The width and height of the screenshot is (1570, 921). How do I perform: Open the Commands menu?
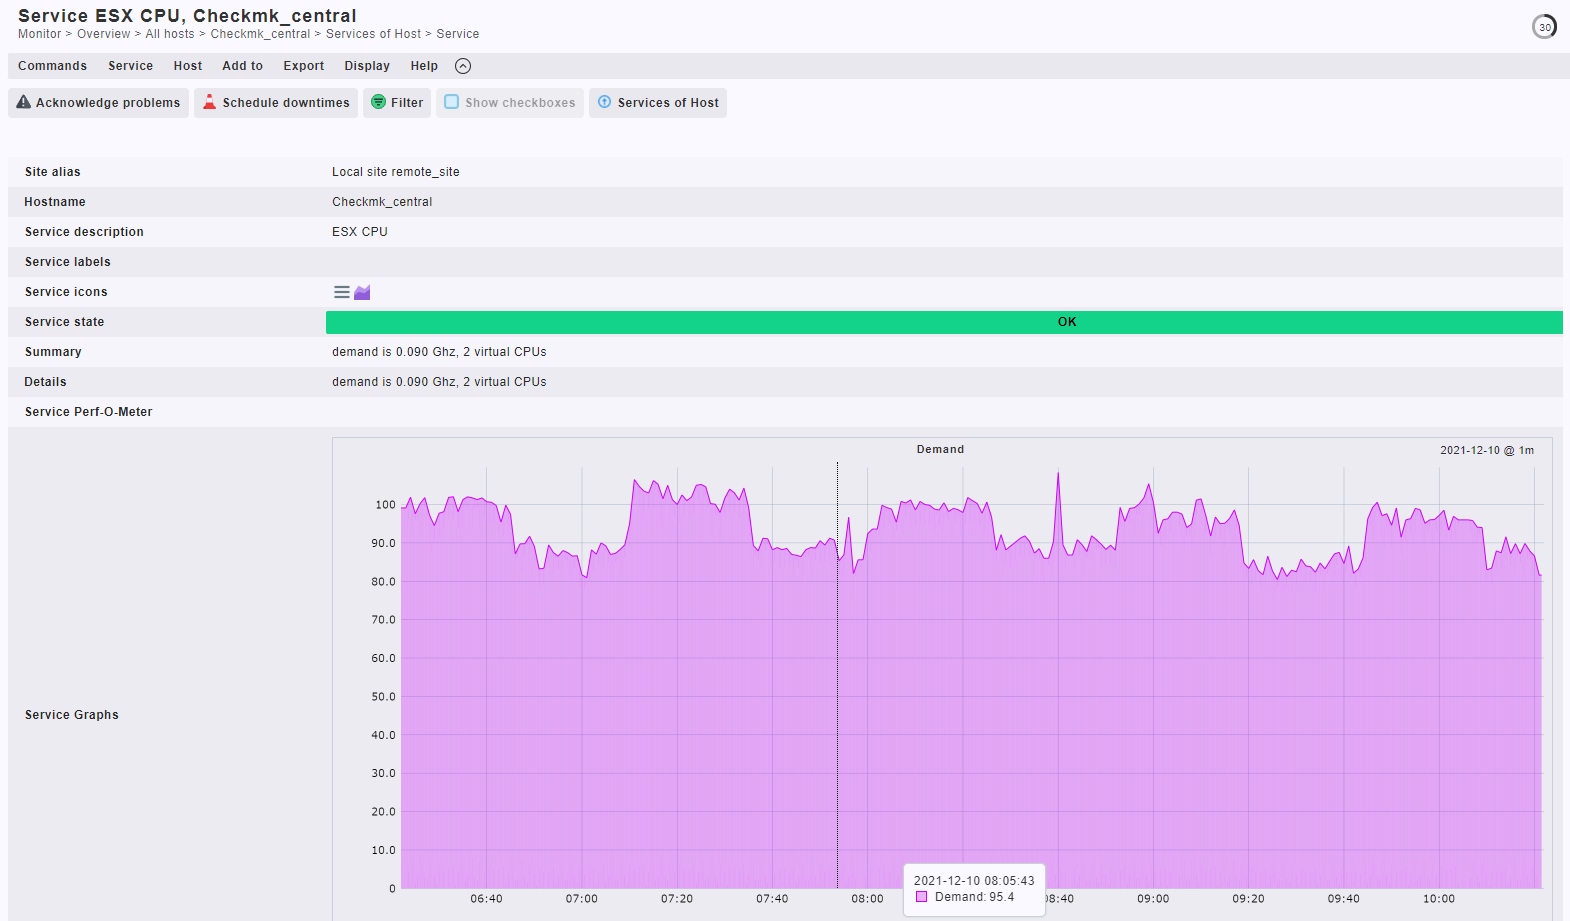pyautogui.click(x=52, y=66)
